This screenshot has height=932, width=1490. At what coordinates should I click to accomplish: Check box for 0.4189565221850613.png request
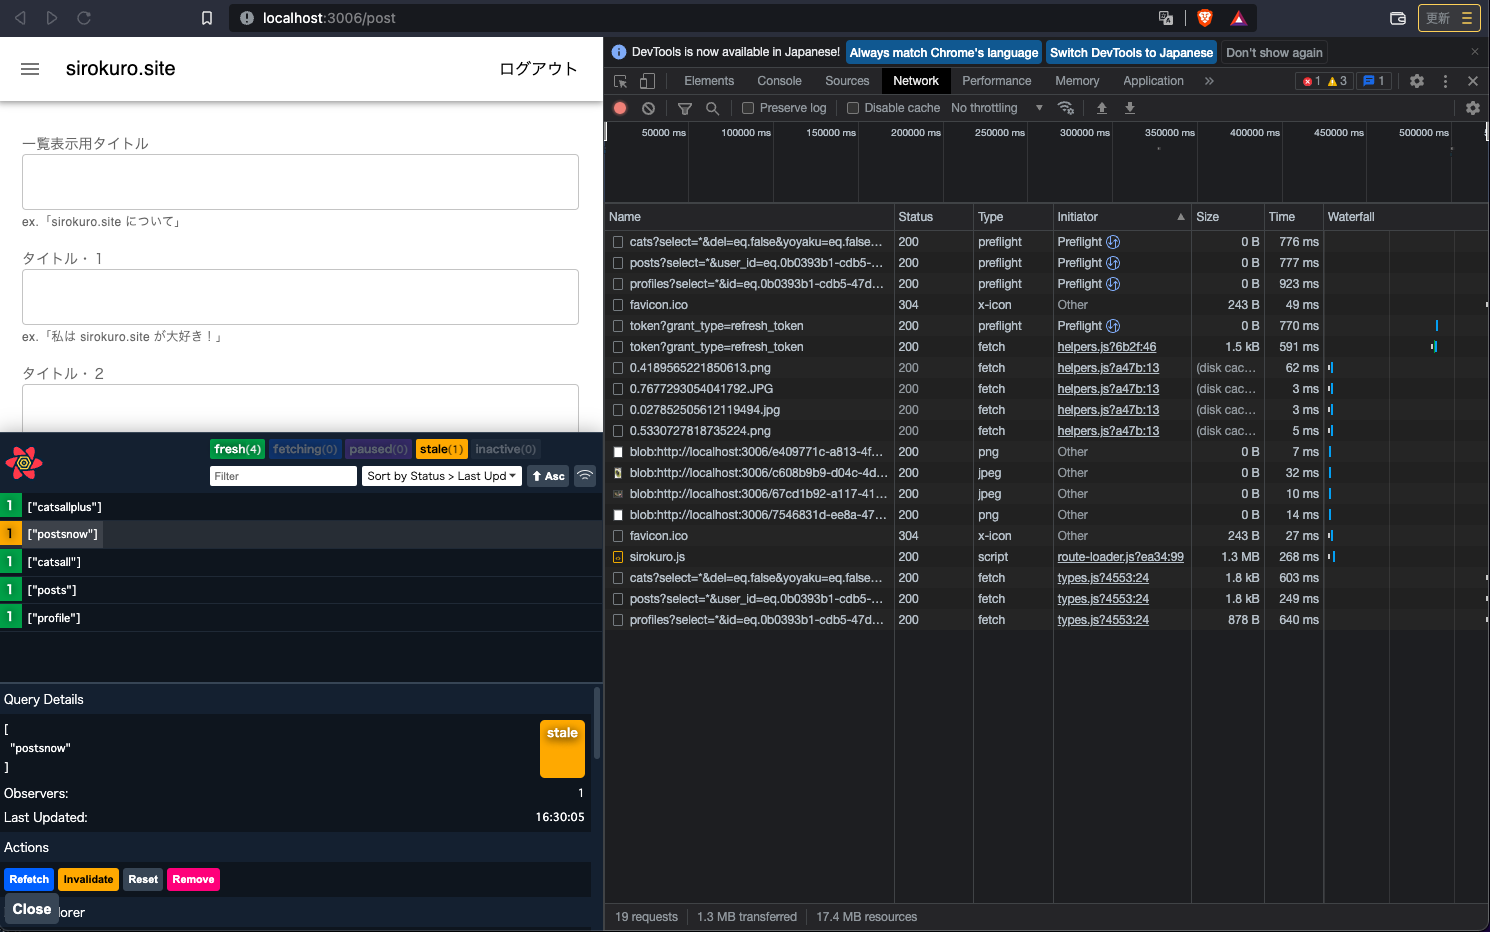618,368
